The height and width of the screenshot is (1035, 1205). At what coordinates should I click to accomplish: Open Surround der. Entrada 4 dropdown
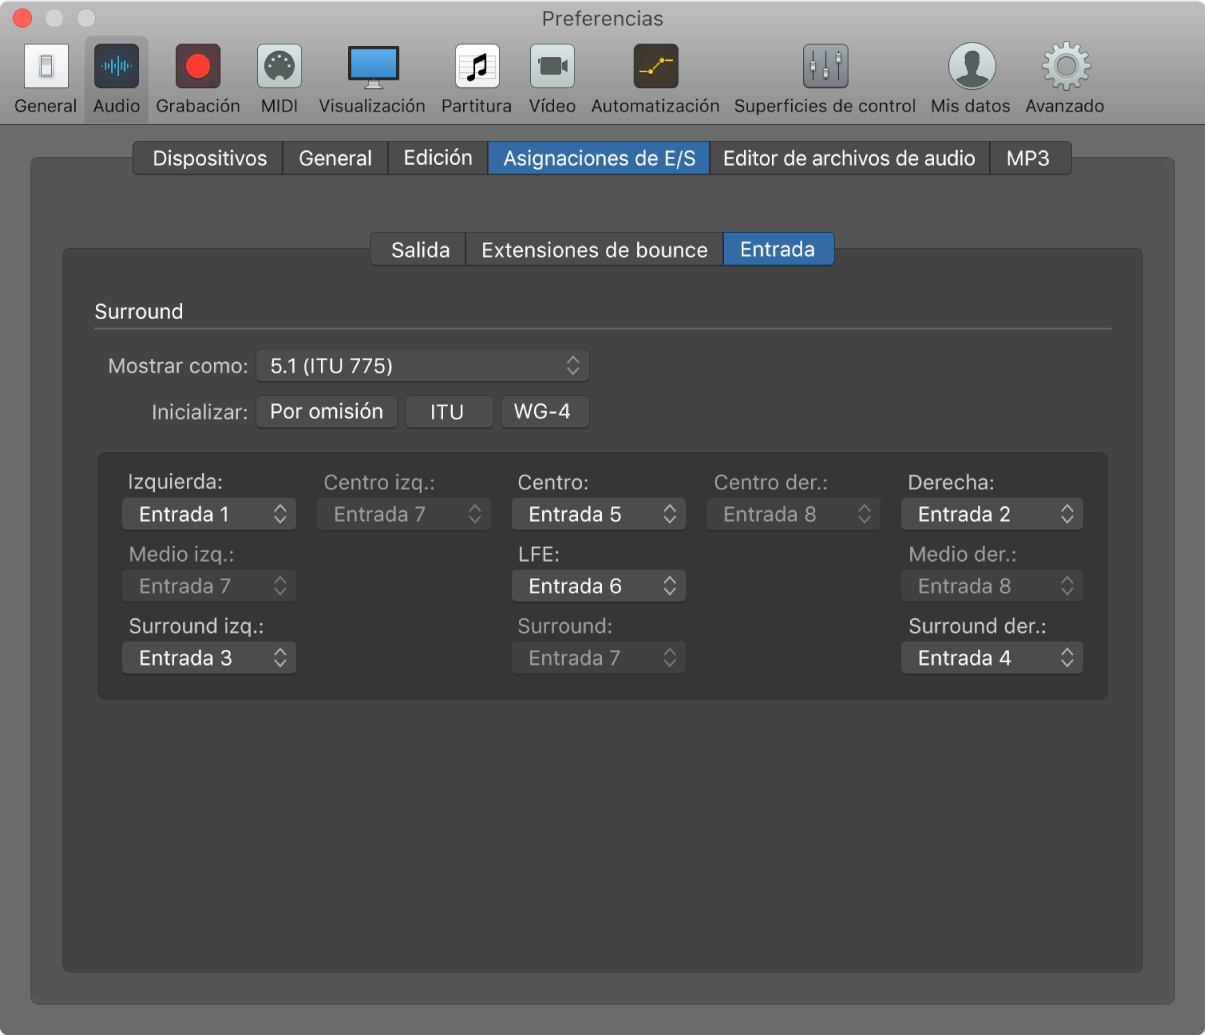pos(992,658)
